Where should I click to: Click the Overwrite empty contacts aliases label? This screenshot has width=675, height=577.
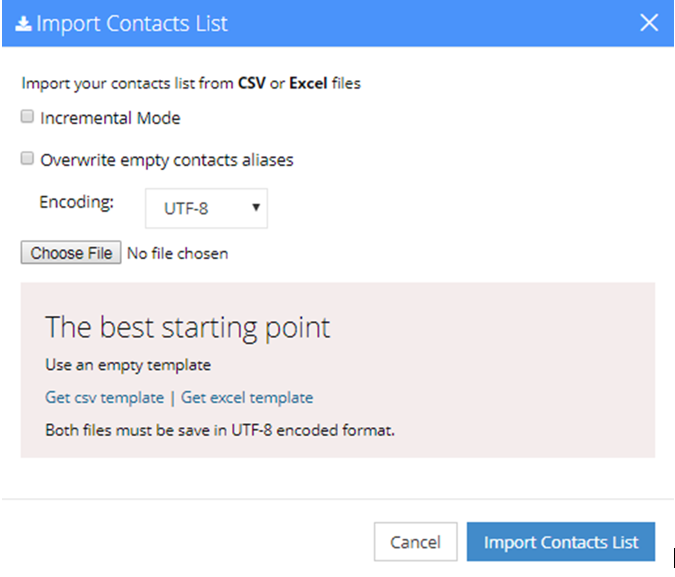pos(166,159)
